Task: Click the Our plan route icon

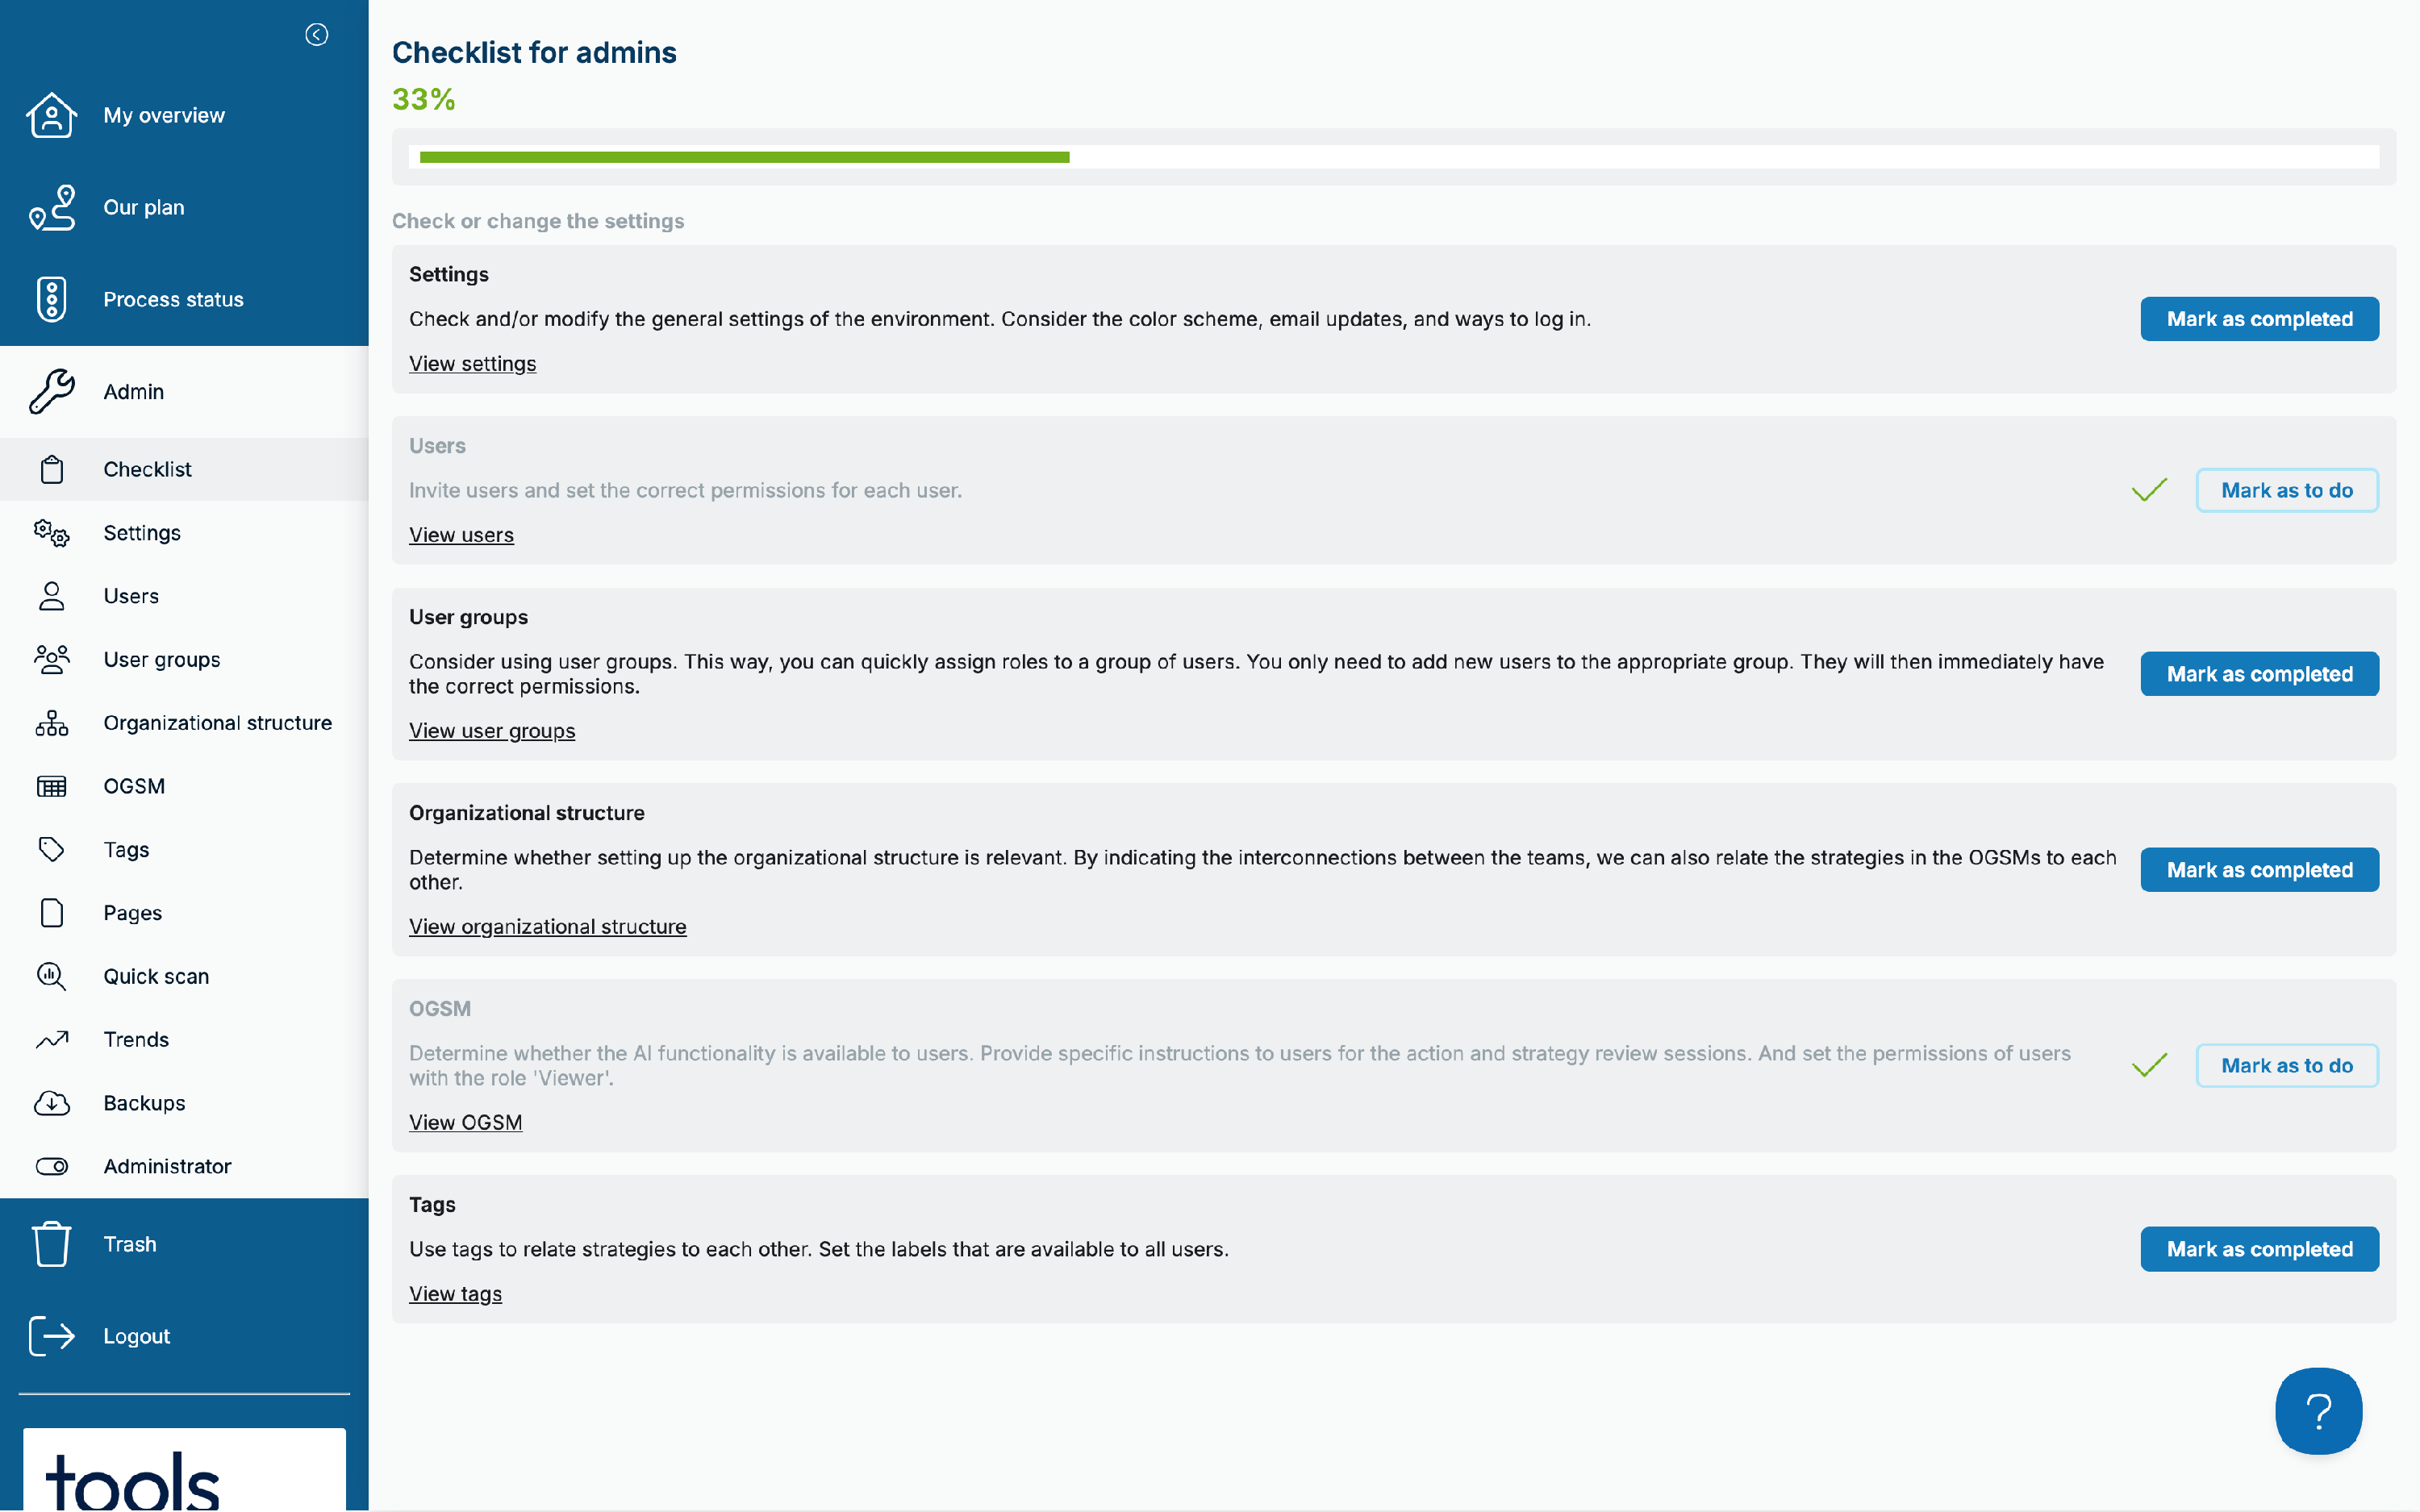Action: 51,207
